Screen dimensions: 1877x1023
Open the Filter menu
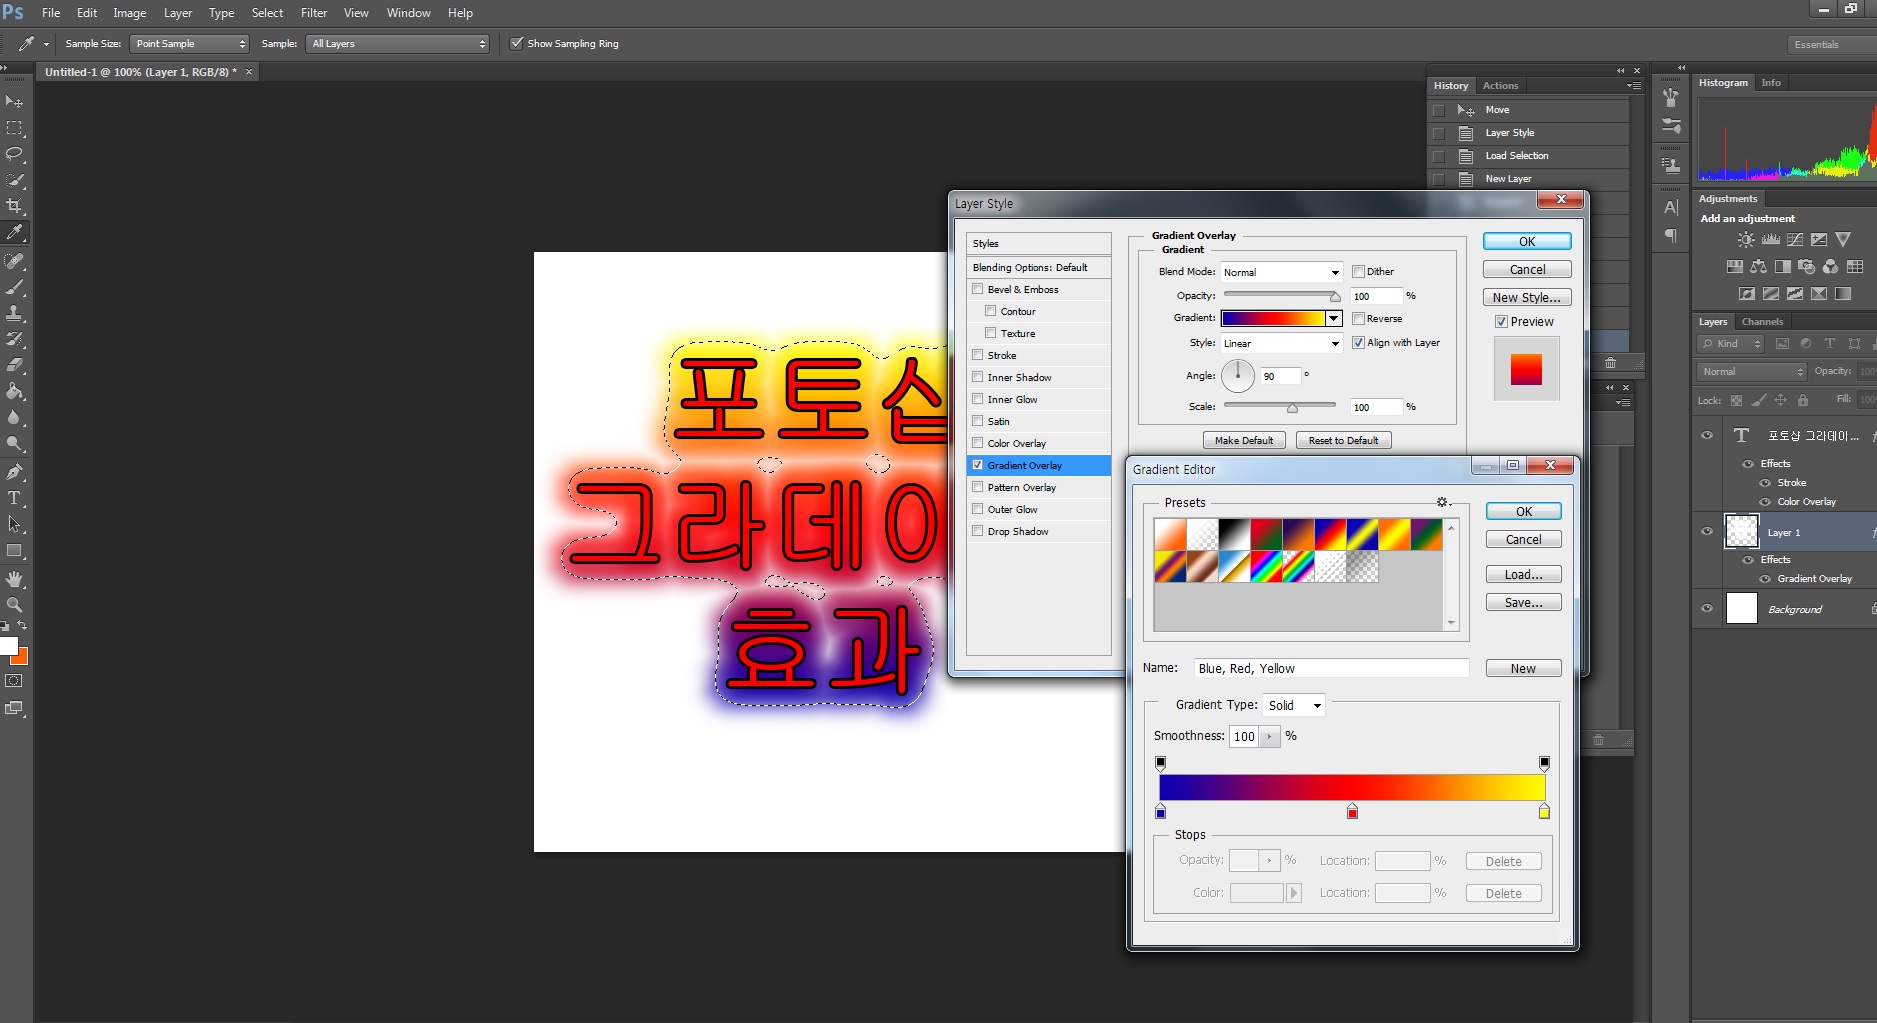point(314,13)
